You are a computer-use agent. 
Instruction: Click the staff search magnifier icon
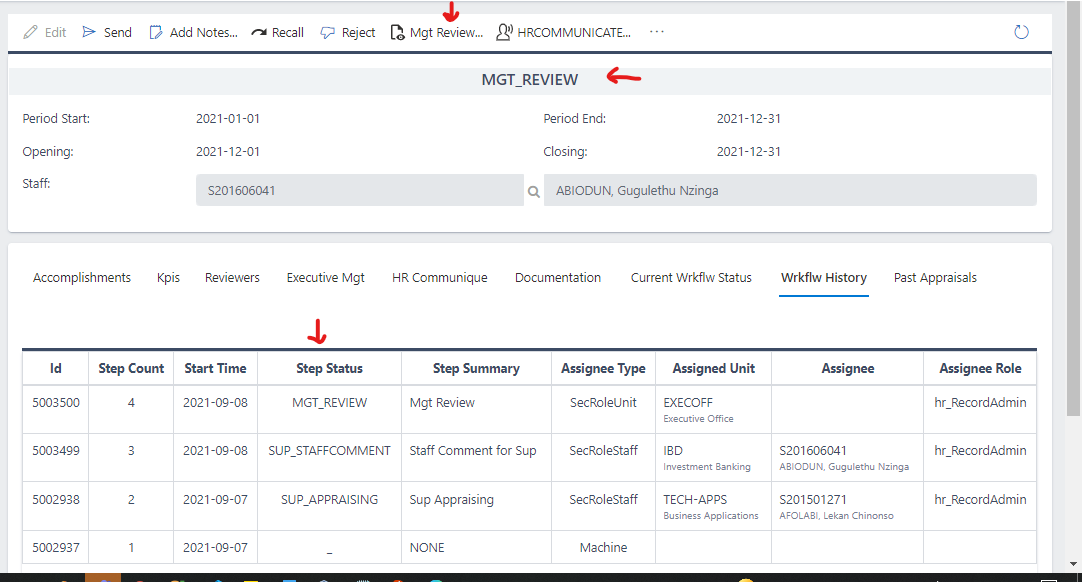click(x=534, y=191)
